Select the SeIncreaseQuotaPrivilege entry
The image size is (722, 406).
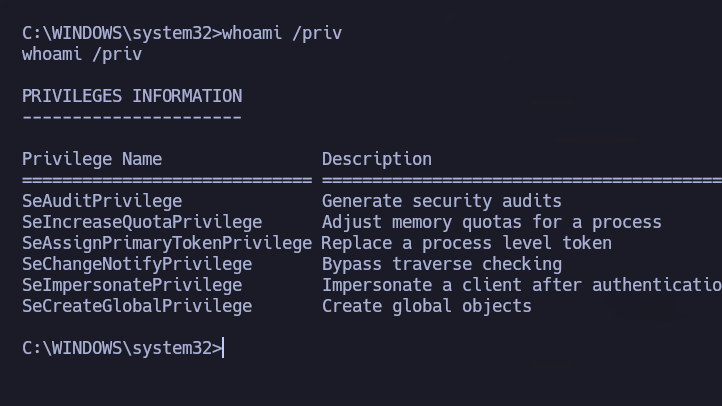coord(142,222)
